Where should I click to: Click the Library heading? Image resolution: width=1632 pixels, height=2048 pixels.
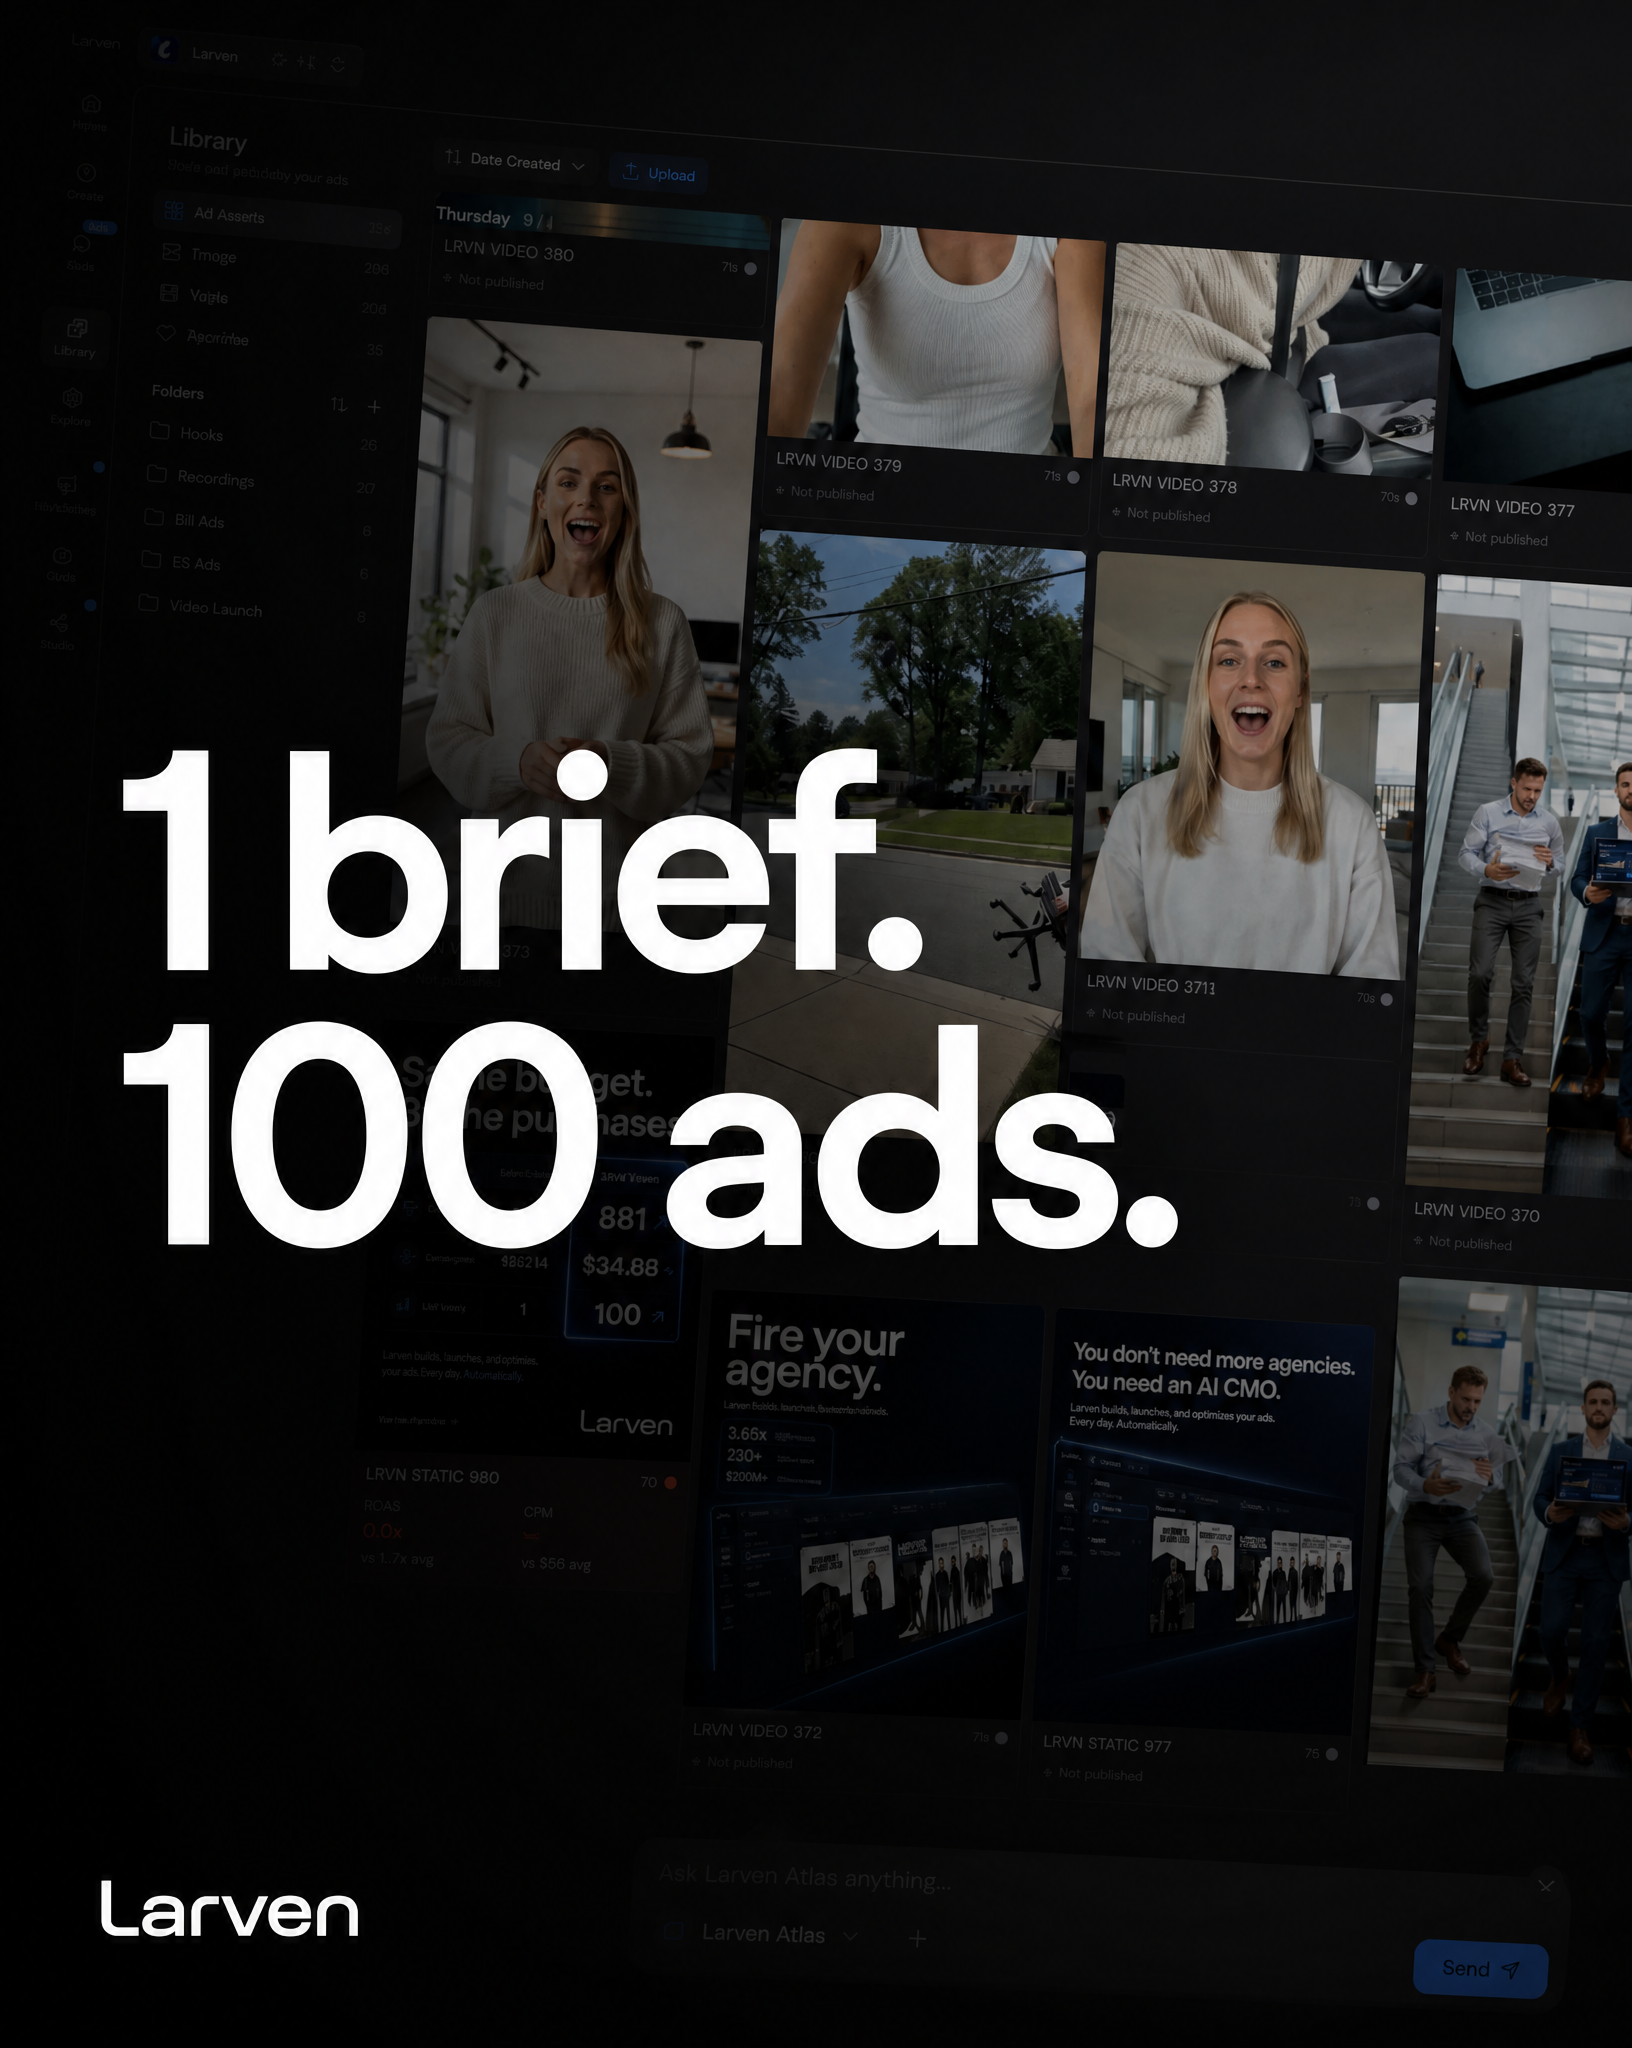[208, 139]
